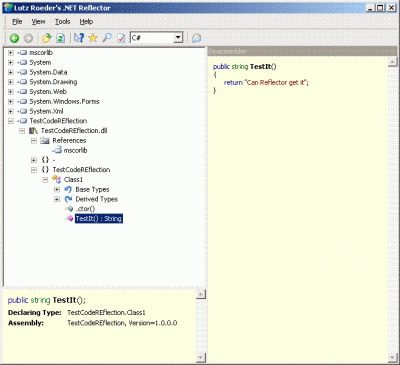Click the .ctor() method icon
400x365 pixels.
point(69,209)
